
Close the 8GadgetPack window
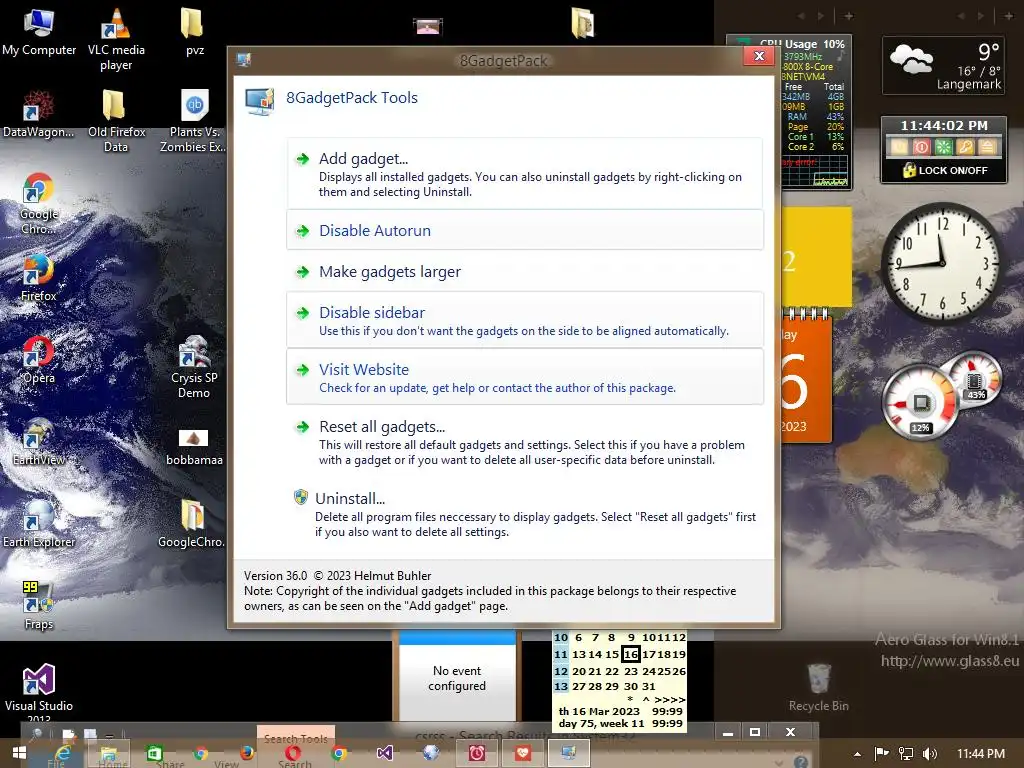759,56
